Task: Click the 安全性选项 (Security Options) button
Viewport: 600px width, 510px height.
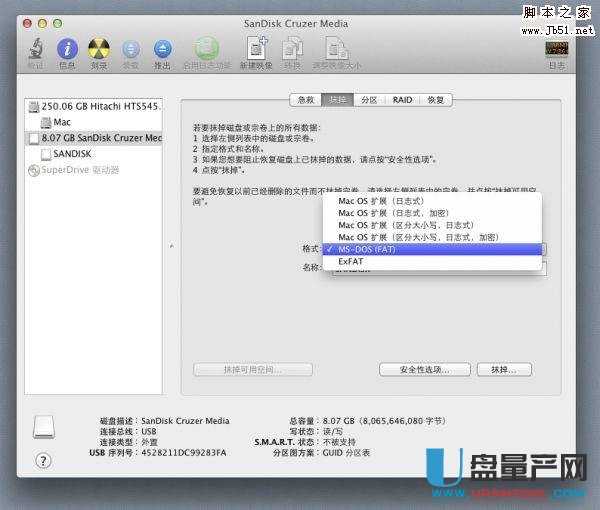Action: tap(425, 370)
